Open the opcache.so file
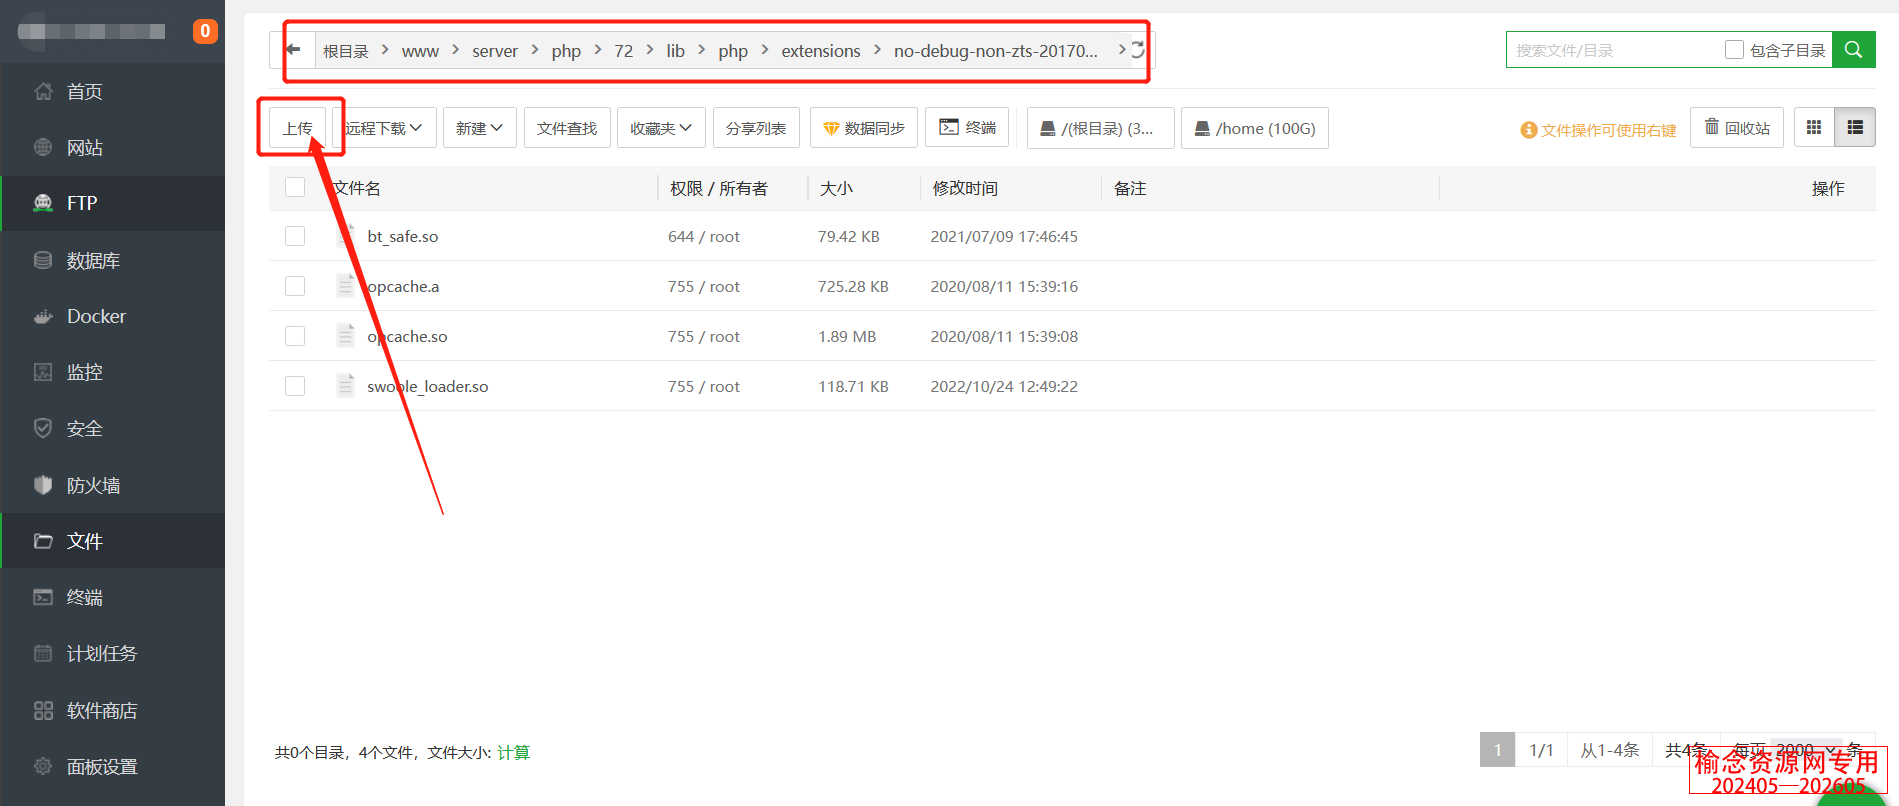Image resolution: width=1899 pixels, height=806 pixels. (407, 336)
